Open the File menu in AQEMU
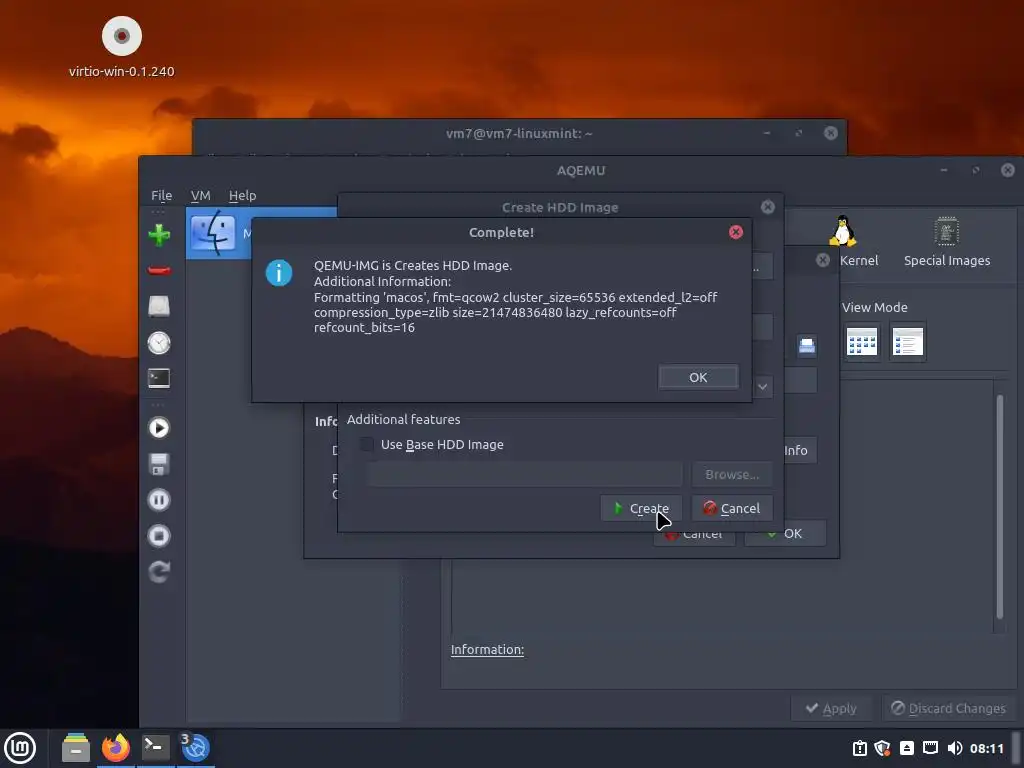 (161, 195)
